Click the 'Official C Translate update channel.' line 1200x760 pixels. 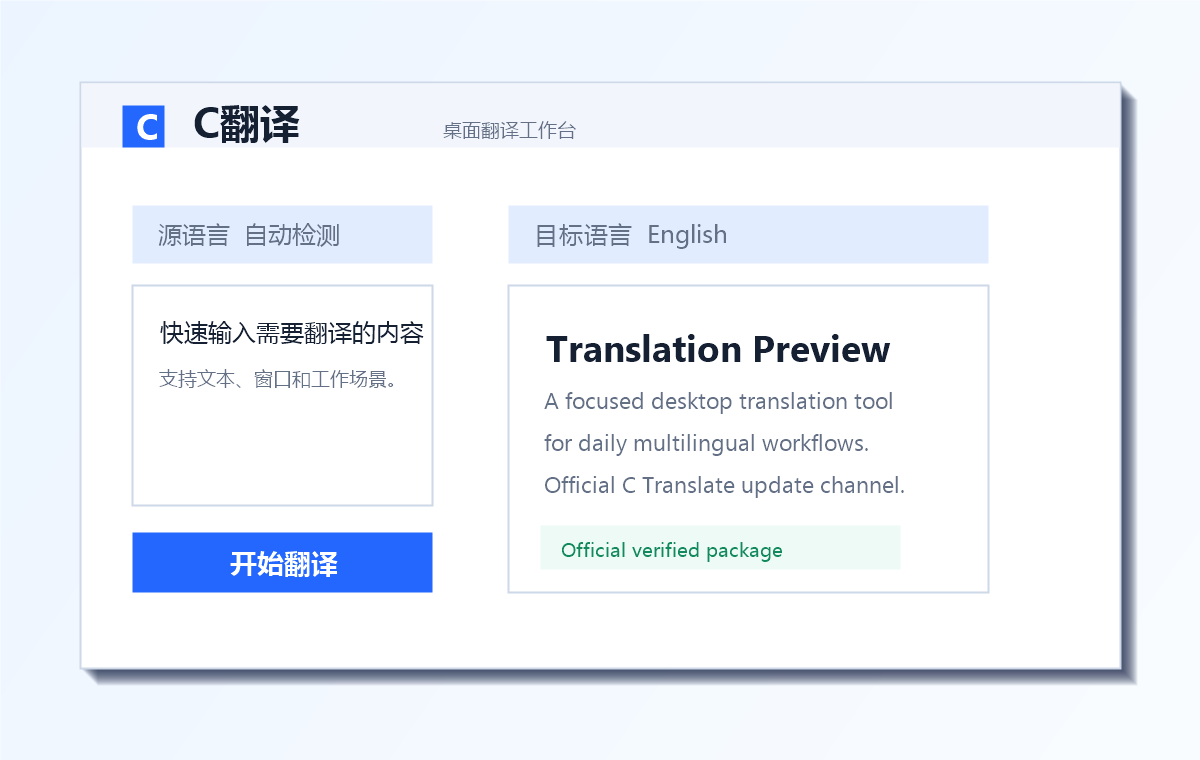[725, 486]
